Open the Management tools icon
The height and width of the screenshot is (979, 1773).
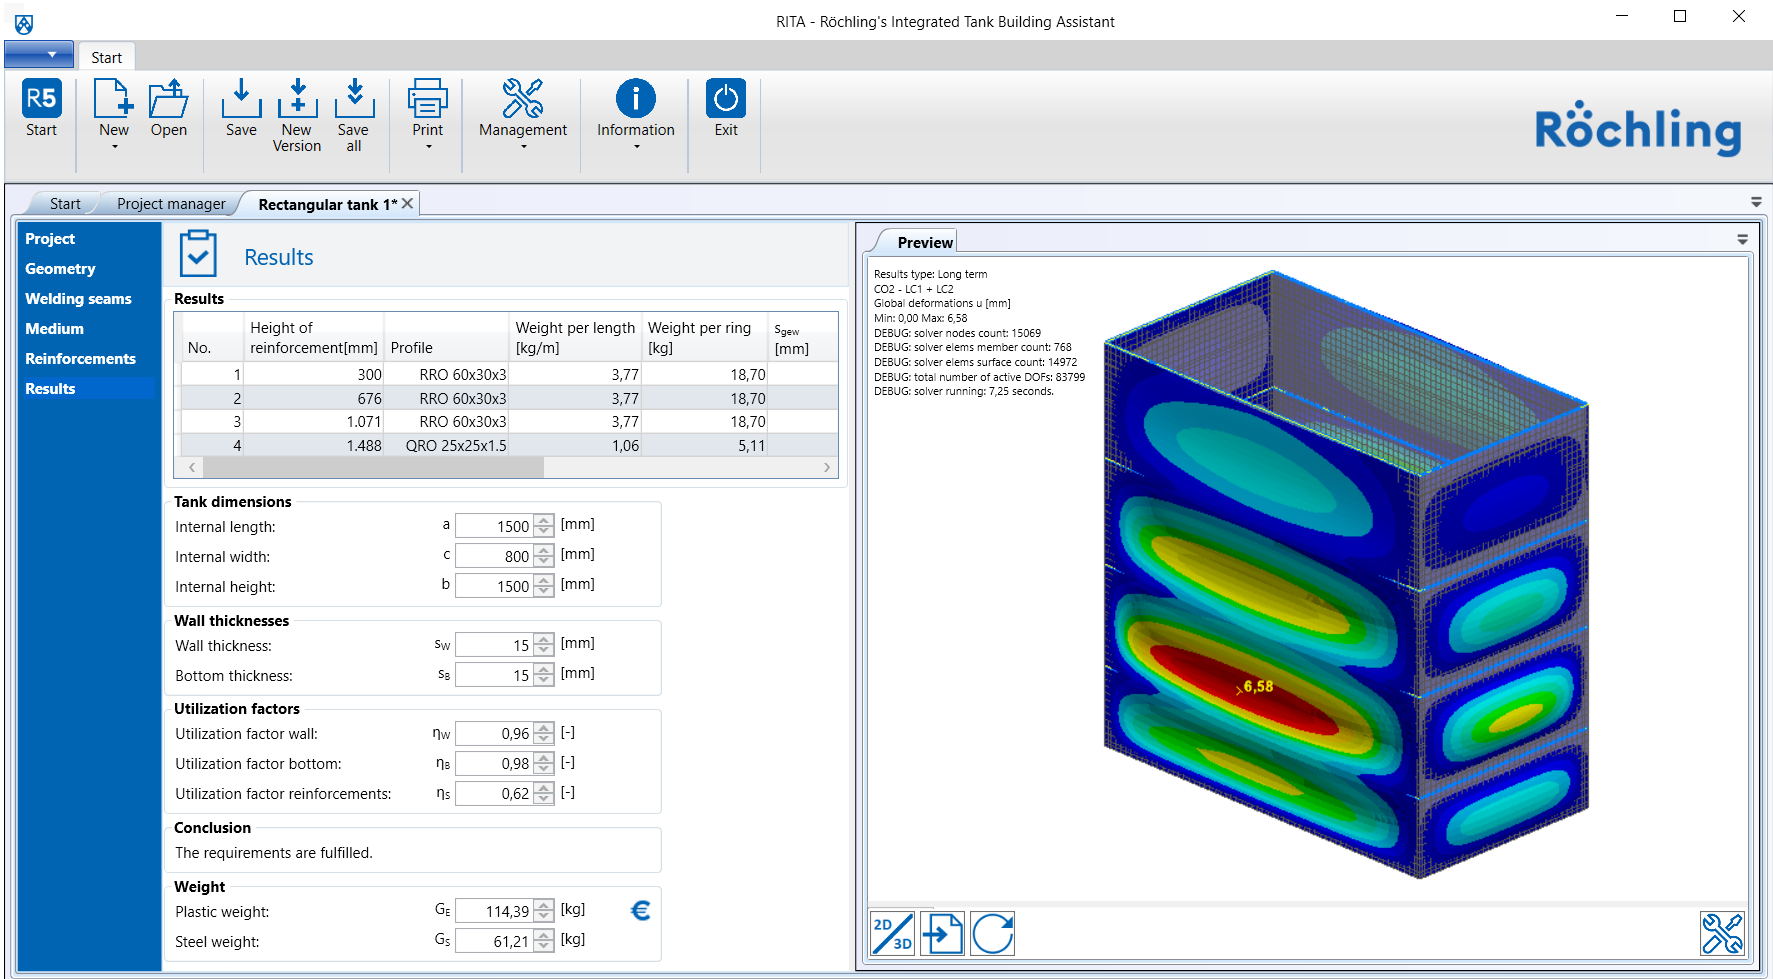(523, 98)
